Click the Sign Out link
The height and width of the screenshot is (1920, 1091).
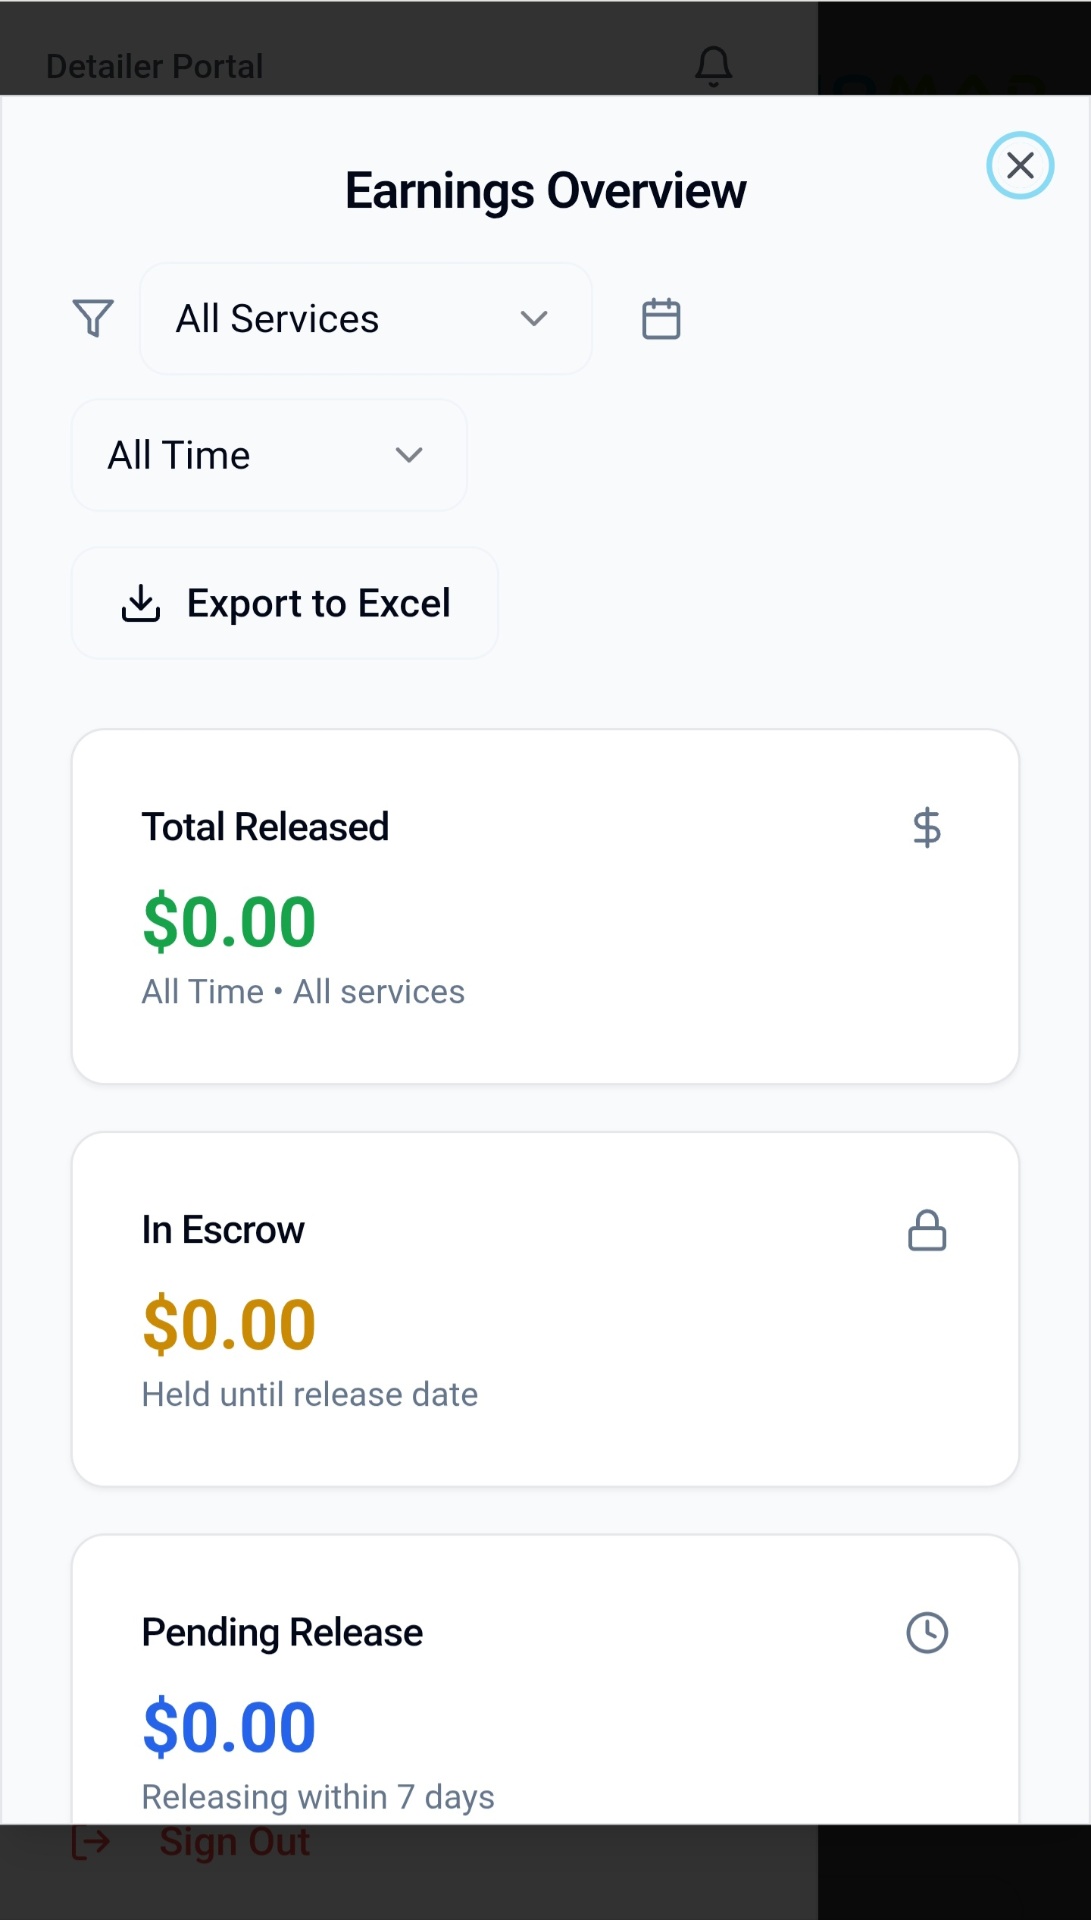[234, 1842]
